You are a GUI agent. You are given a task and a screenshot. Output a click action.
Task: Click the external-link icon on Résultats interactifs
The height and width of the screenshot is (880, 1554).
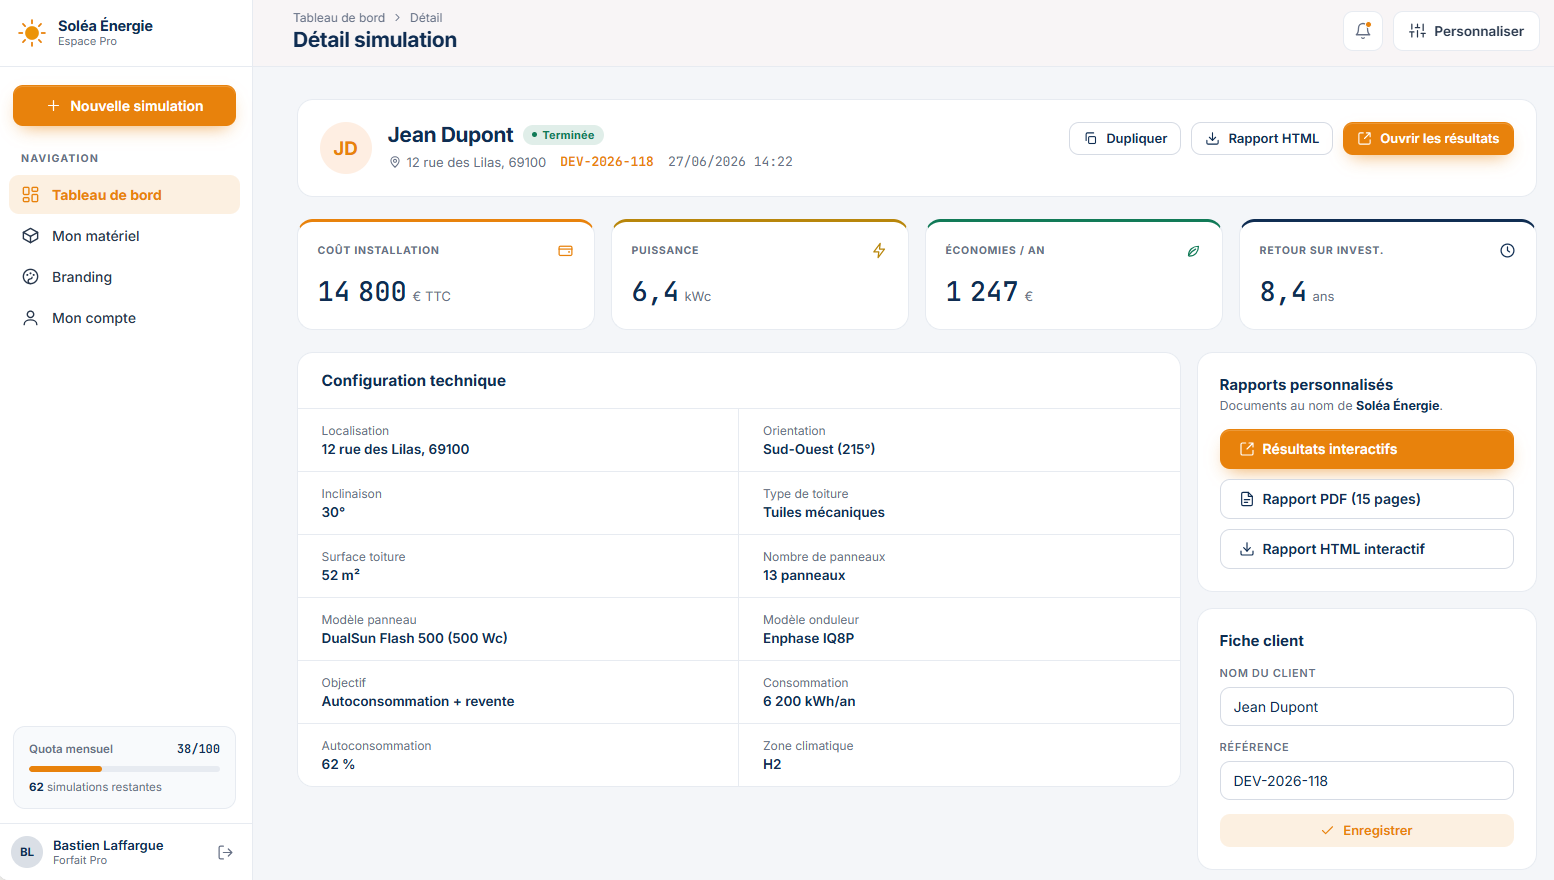1247,449
